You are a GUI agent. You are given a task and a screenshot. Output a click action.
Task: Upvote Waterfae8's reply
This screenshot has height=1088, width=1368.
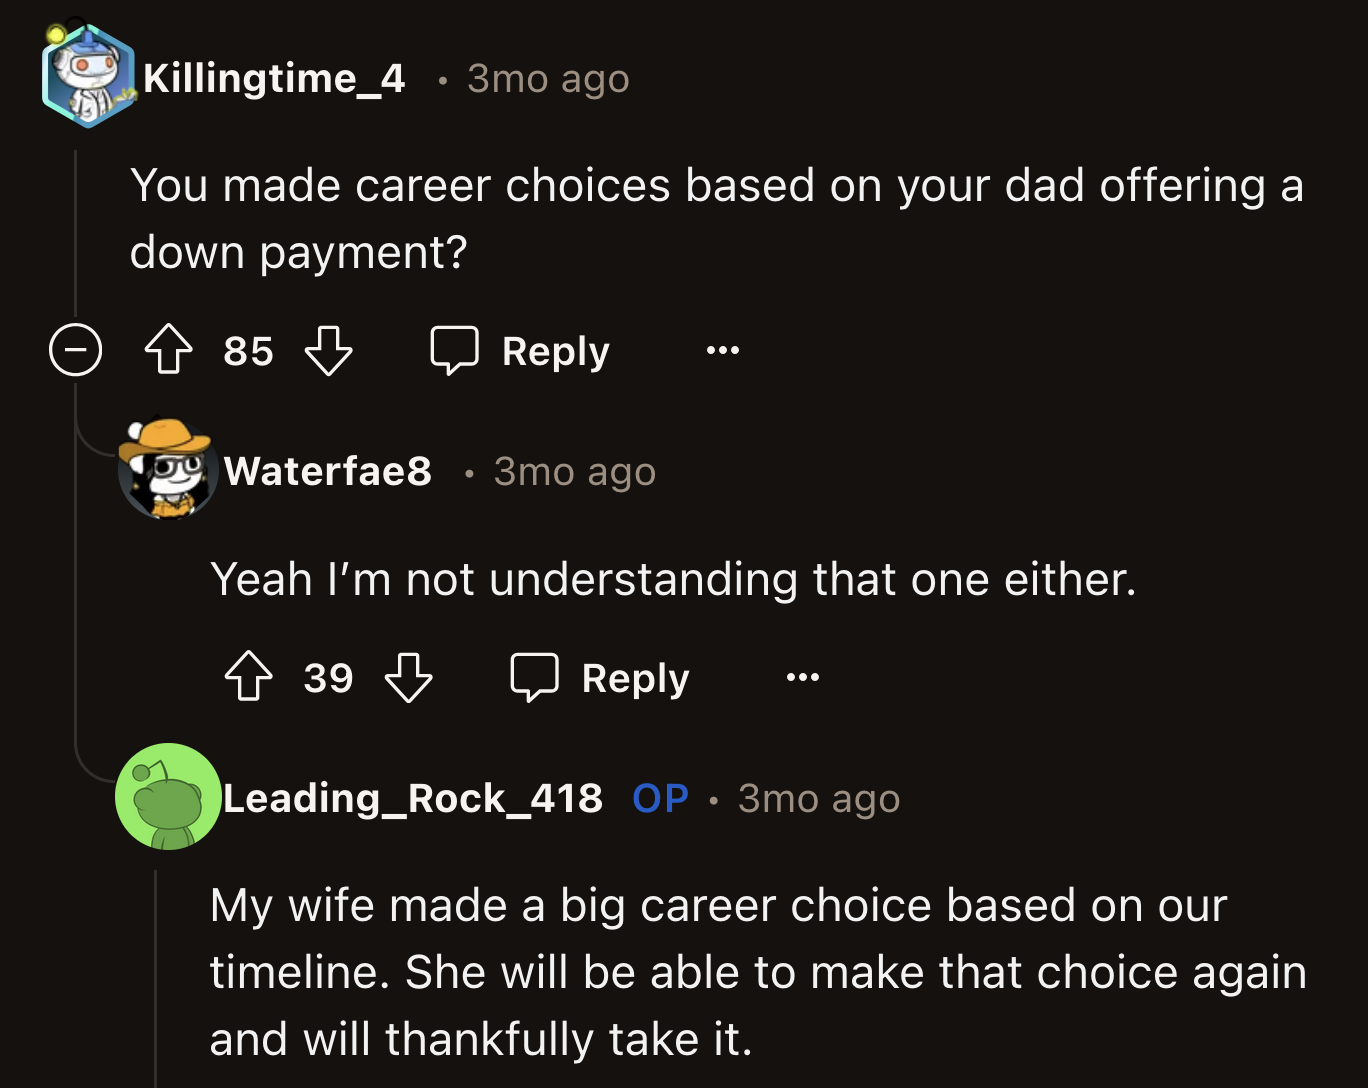pyautogui.click(x=248, y=677)
